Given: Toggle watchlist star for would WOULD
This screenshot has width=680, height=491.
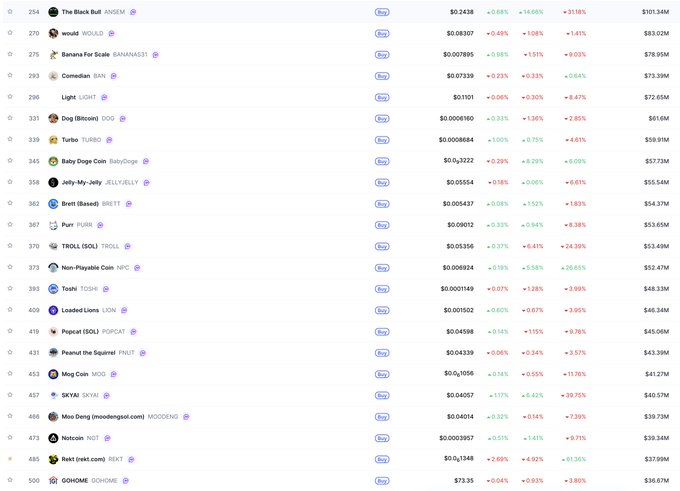Looking at the screenshot, I should [10, 33].
